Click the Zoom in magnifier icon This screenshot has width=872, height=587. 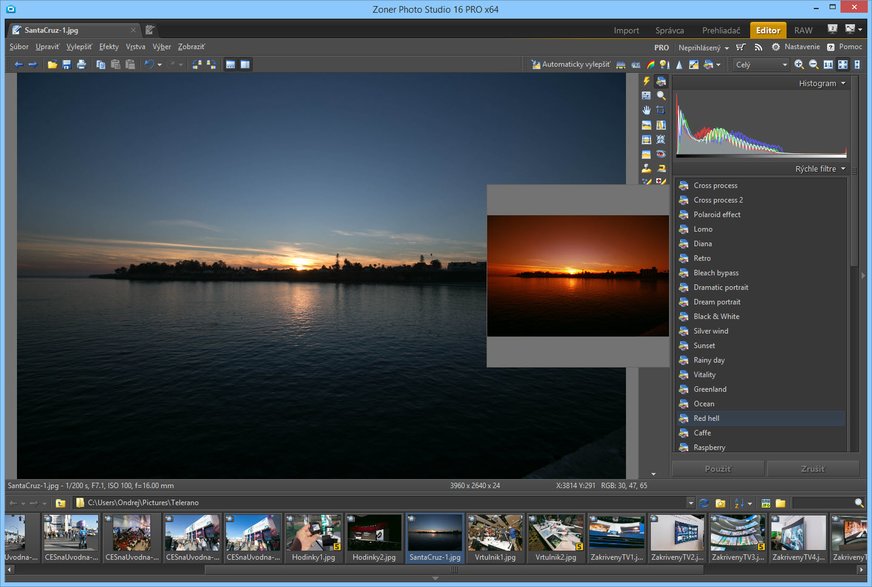click(798, 65)
